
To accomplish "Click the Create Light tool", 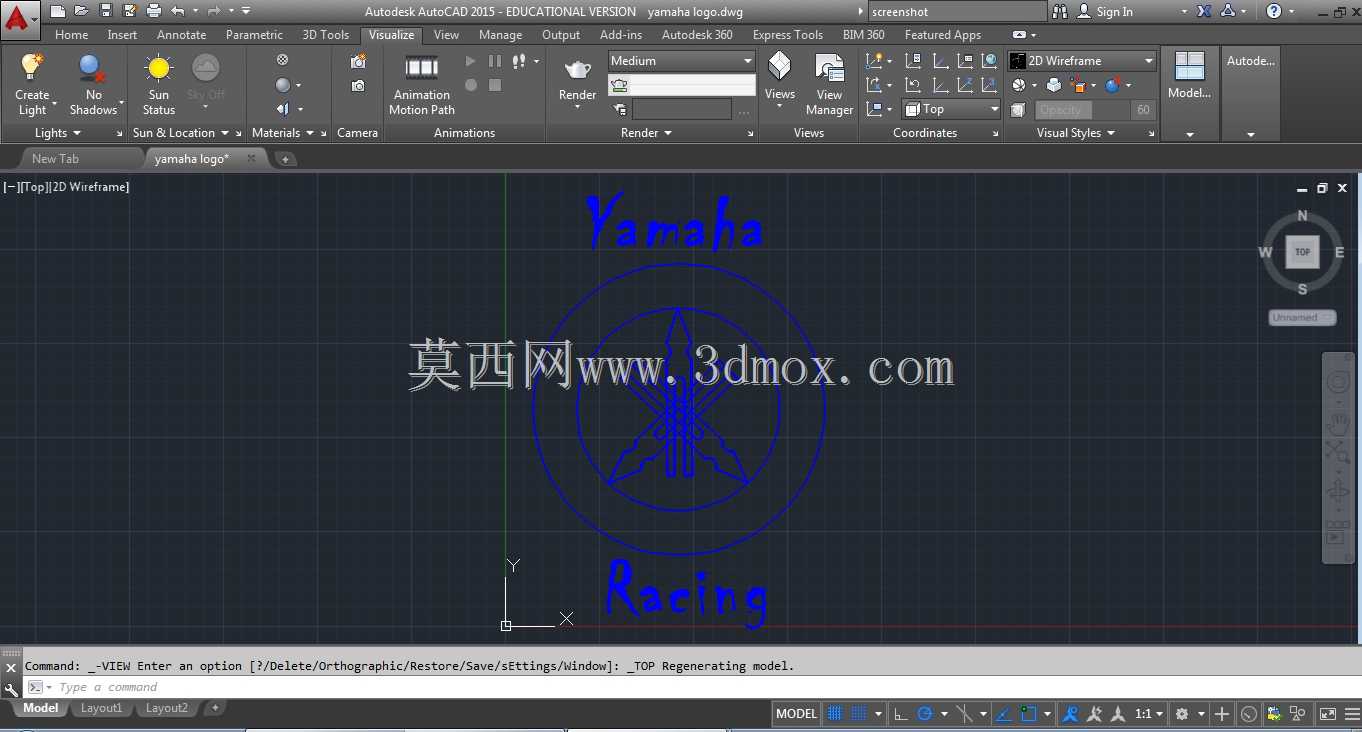I will pos(32,85).
